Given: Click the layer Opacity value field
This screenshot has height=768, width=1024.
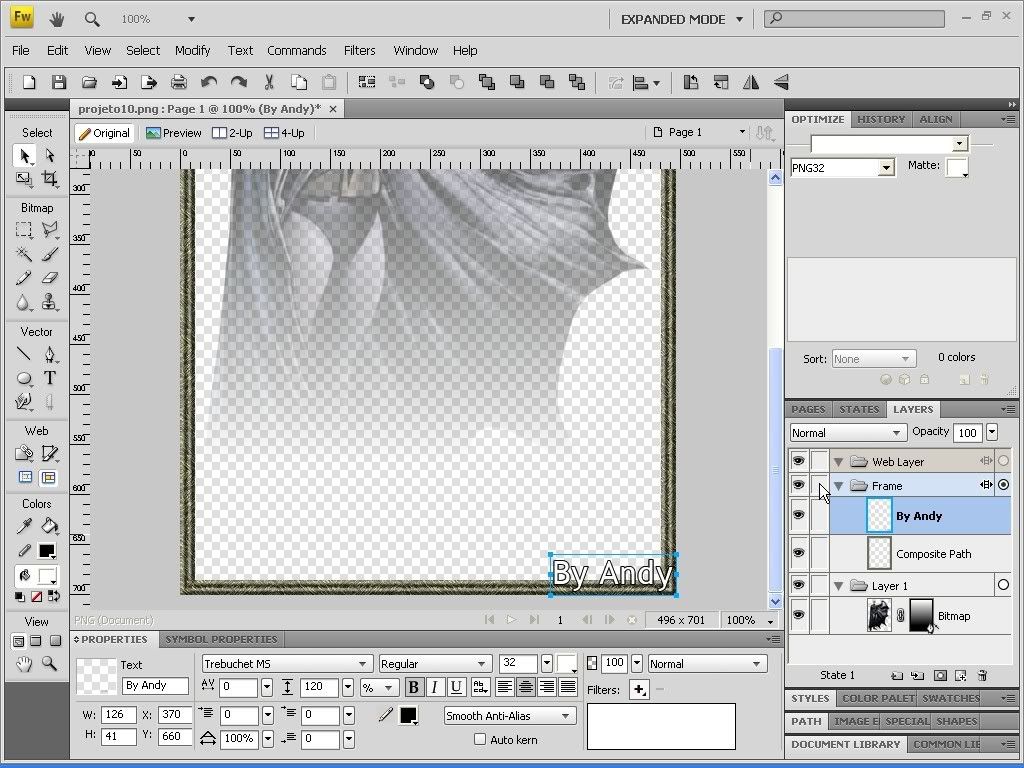Looking at the screenshot, I should tap(968, 432).
